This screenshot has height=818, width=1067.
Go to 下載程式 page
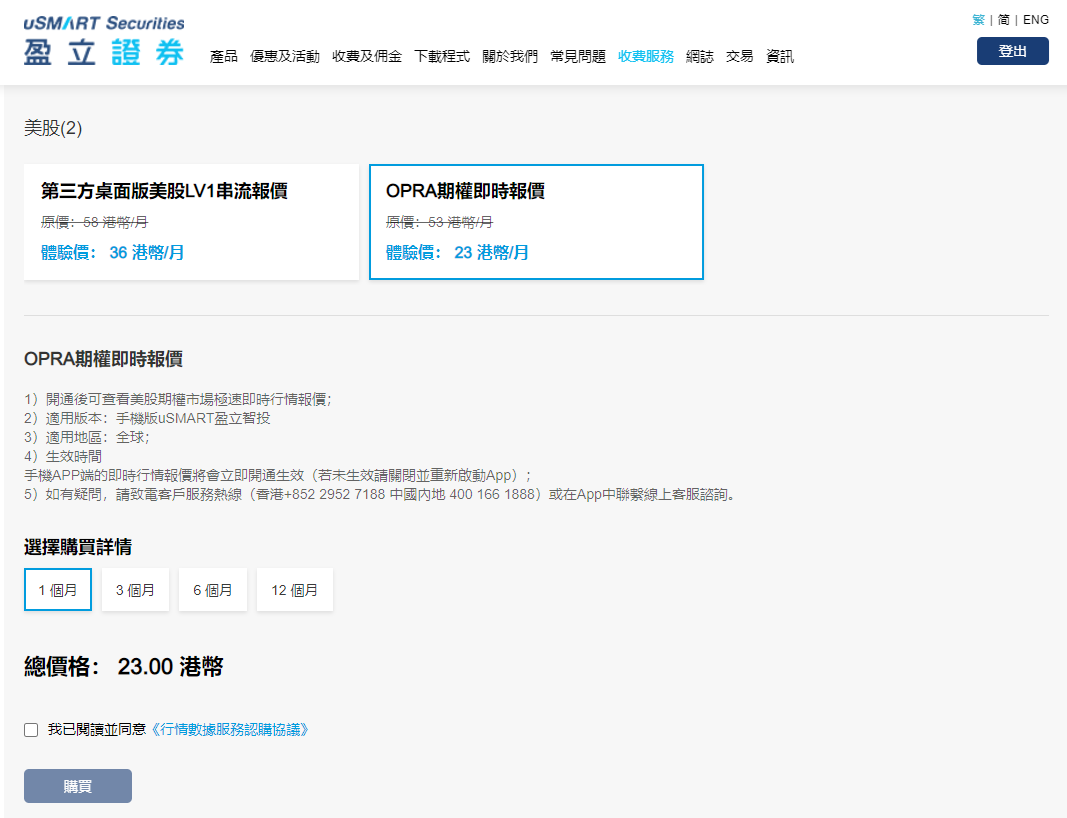442,56
